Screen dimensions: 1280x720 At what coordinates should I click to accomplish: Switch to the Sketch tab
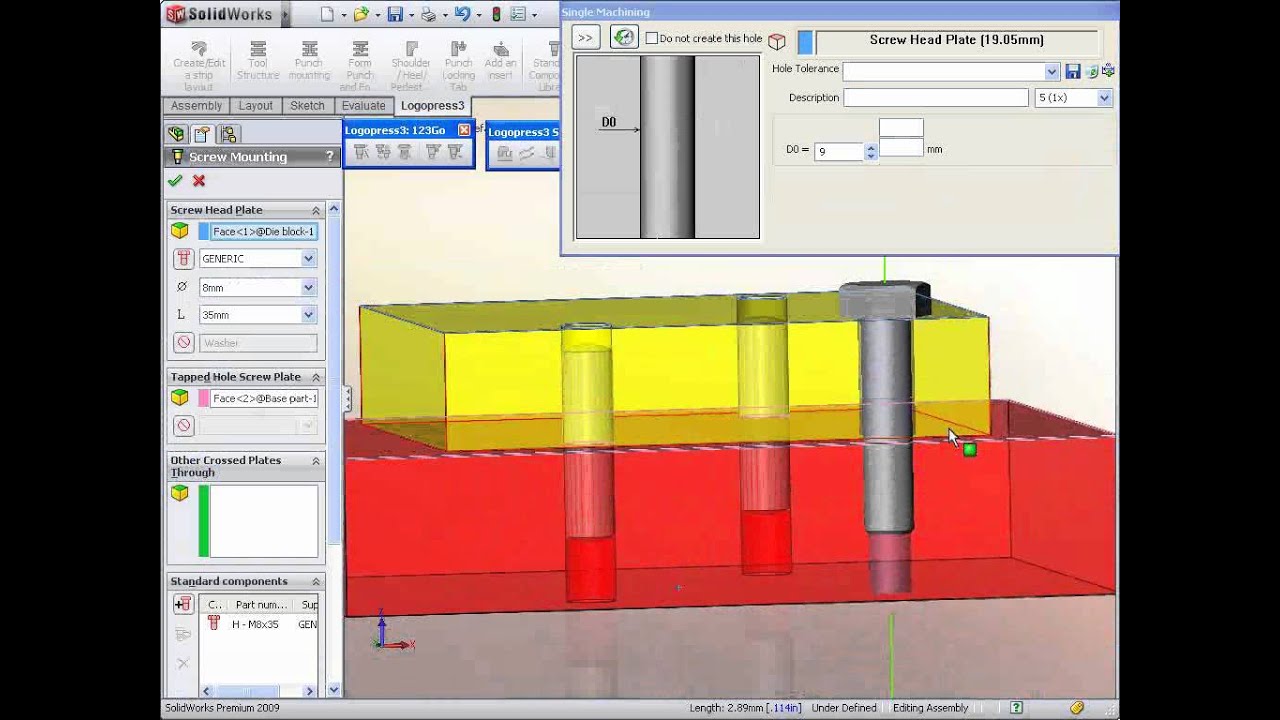tap(307, 106)
